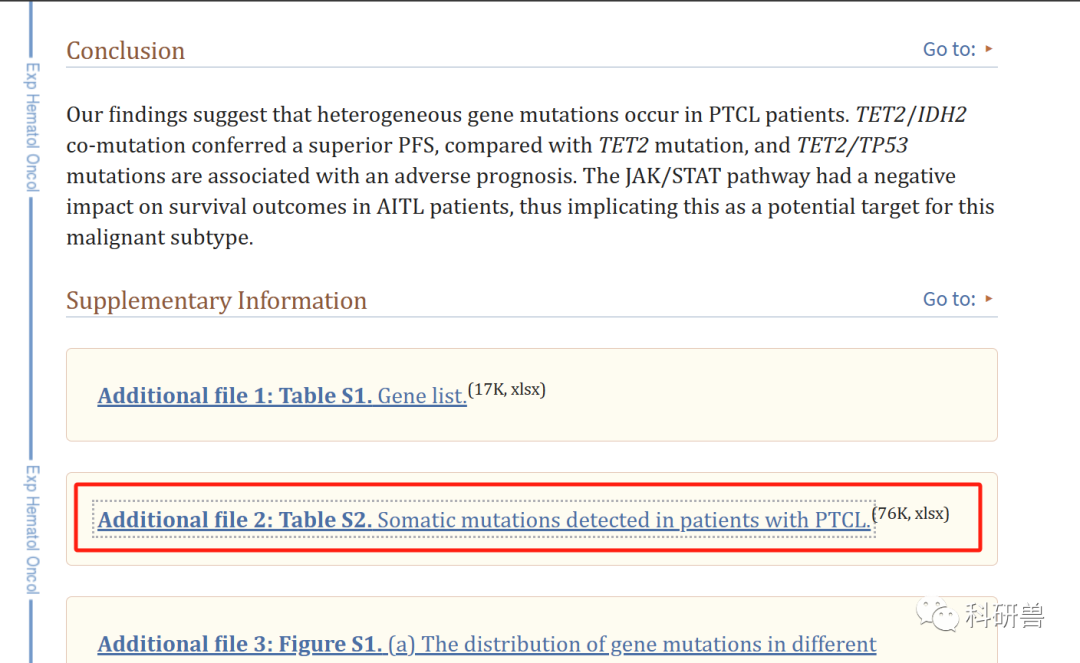Screen dimensions: 1080x663
Task: Click the "(76K, xlsx)" file size label
Action: tap(910, 514)
